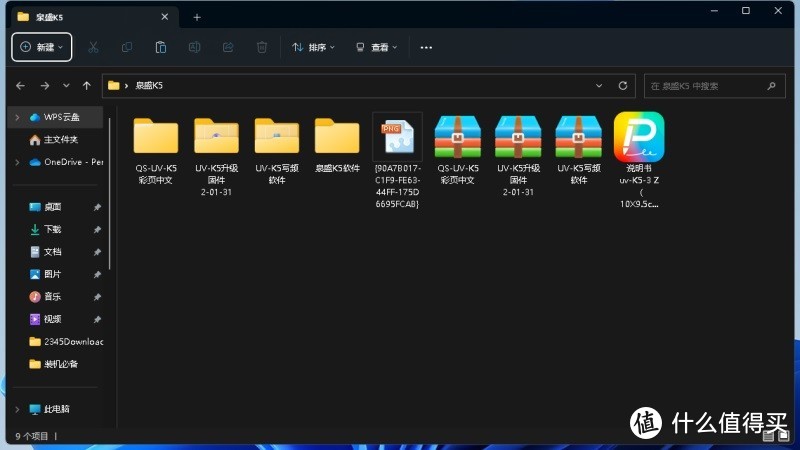Go to 下载 in quick access

52,229
